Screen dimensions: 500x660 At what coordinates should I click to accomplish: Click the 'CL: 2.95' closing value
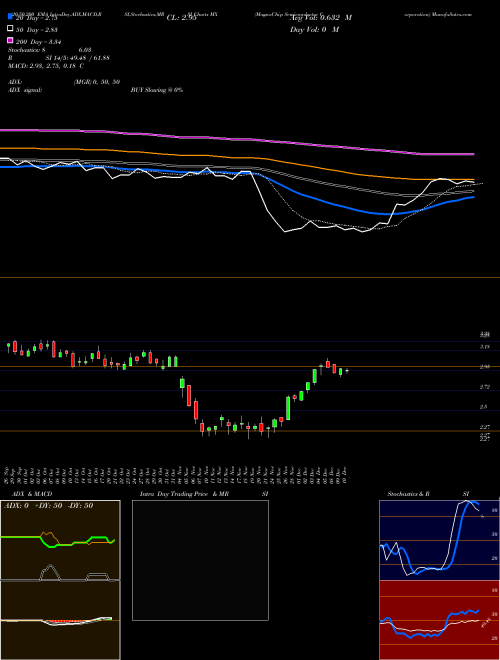click(181, 18)
